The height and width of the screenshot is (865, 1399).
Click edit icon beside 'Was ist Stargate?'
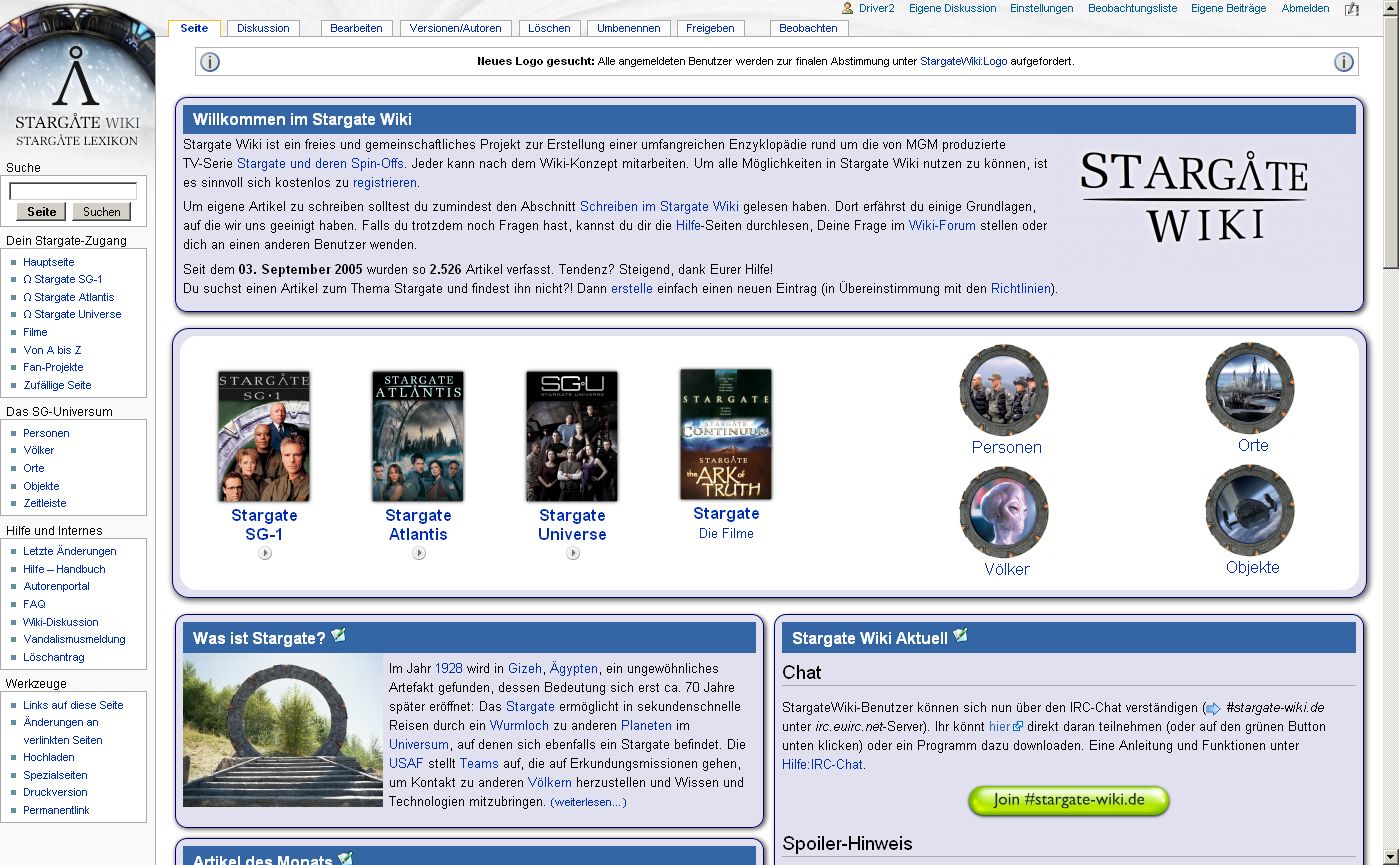pos(339,636)
